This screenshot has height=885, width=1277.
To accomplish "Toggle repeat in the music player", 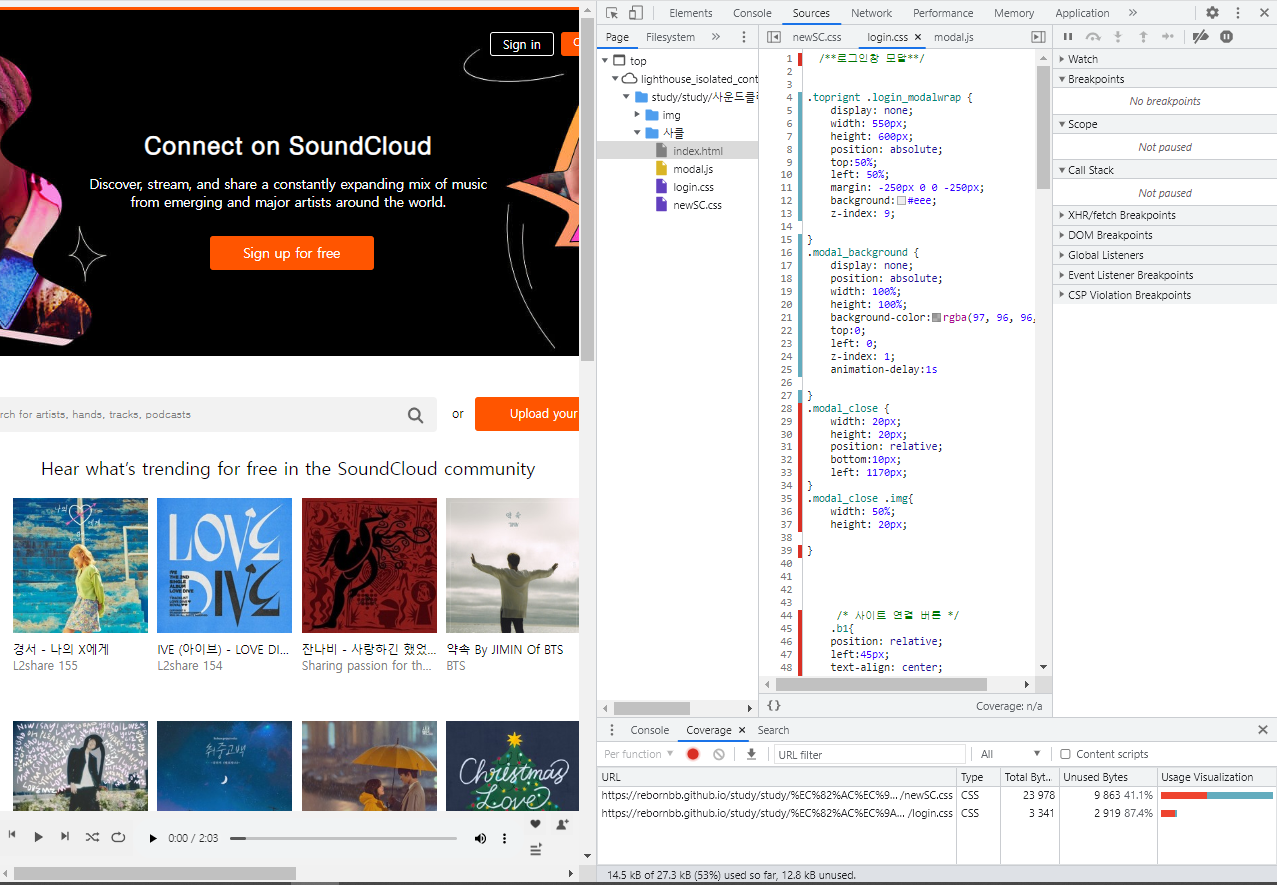I will click(x=118, y=837).
